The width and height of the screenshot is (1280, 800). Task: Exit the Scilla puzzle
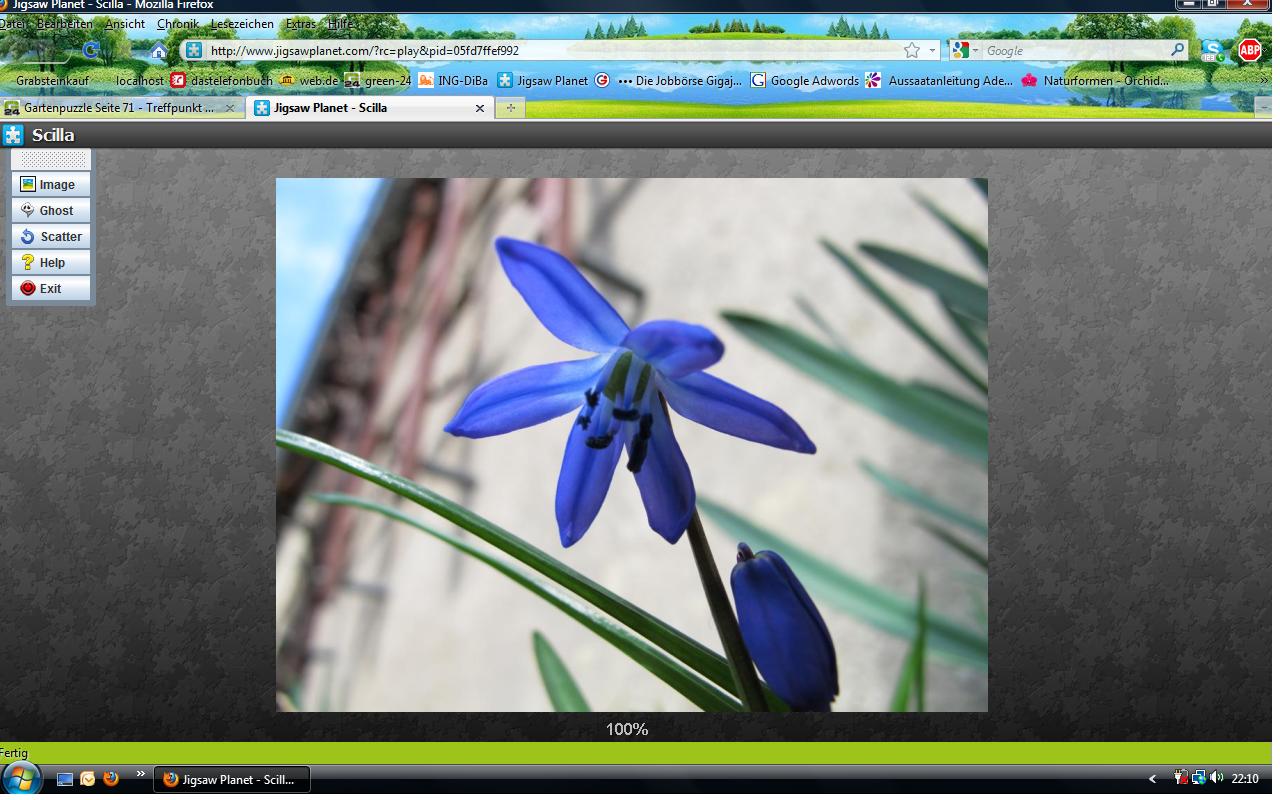[x=50, y=289]
